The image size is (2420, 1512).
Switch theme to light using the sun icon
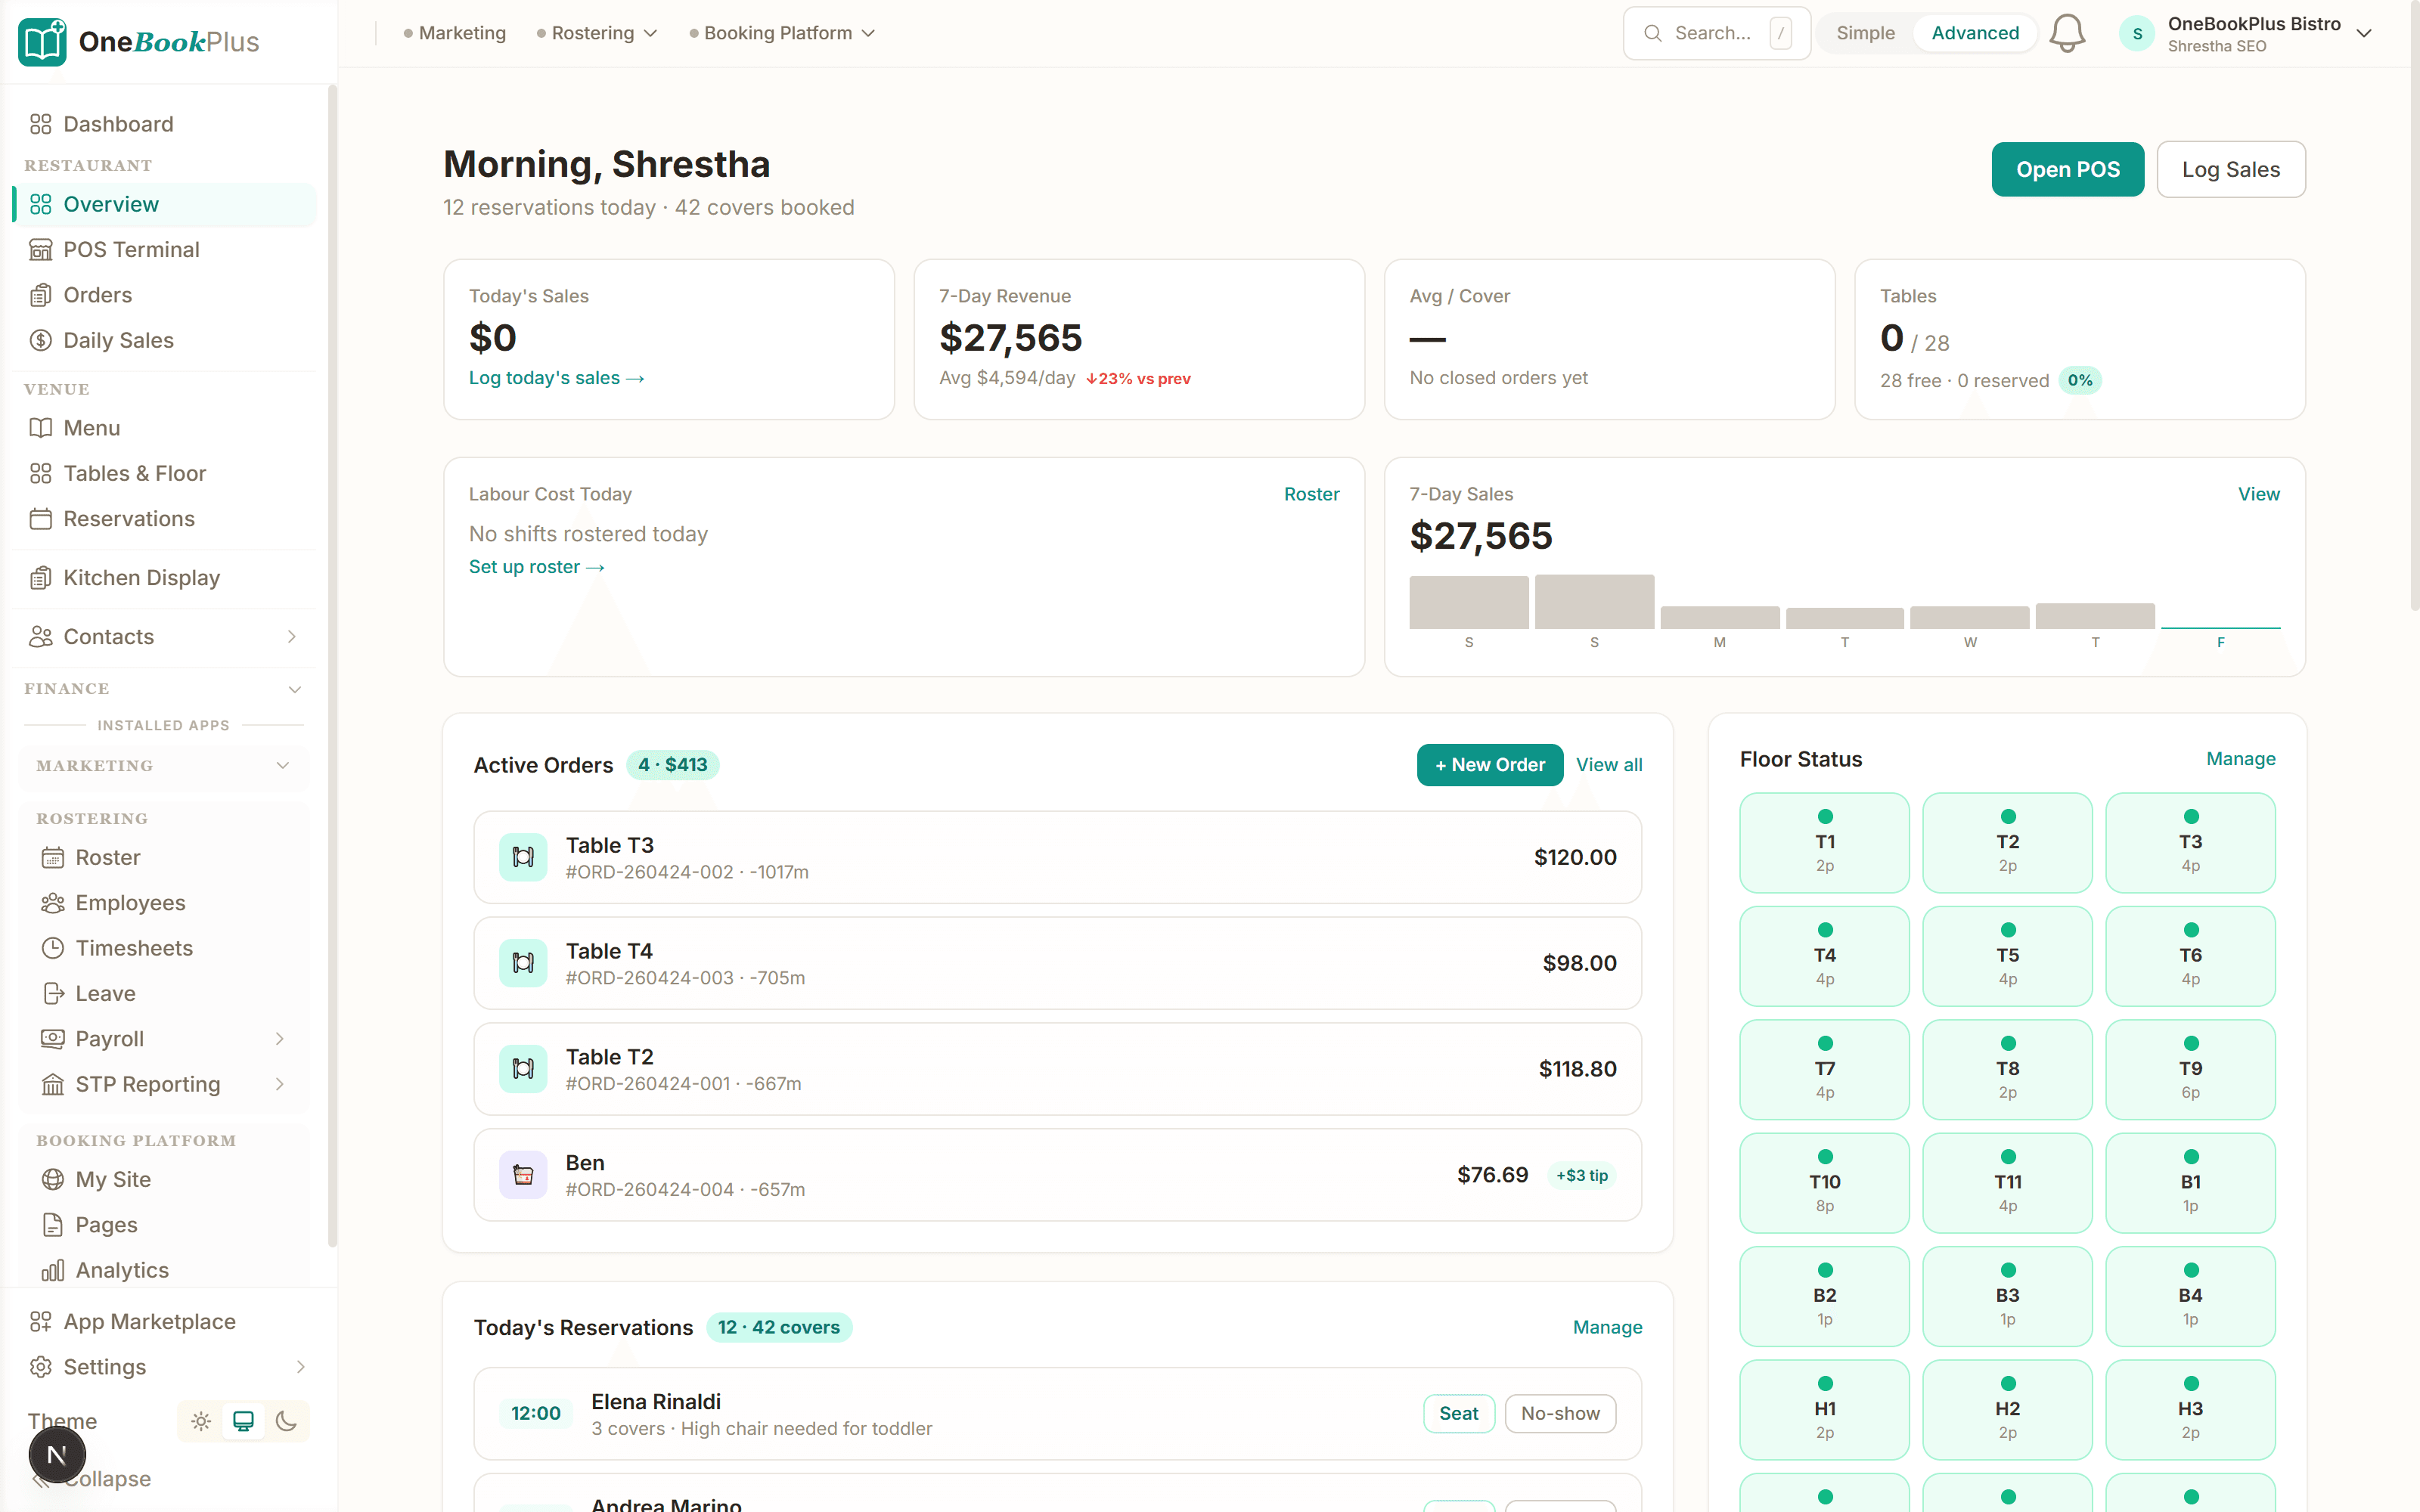(x=200, y=1420)
